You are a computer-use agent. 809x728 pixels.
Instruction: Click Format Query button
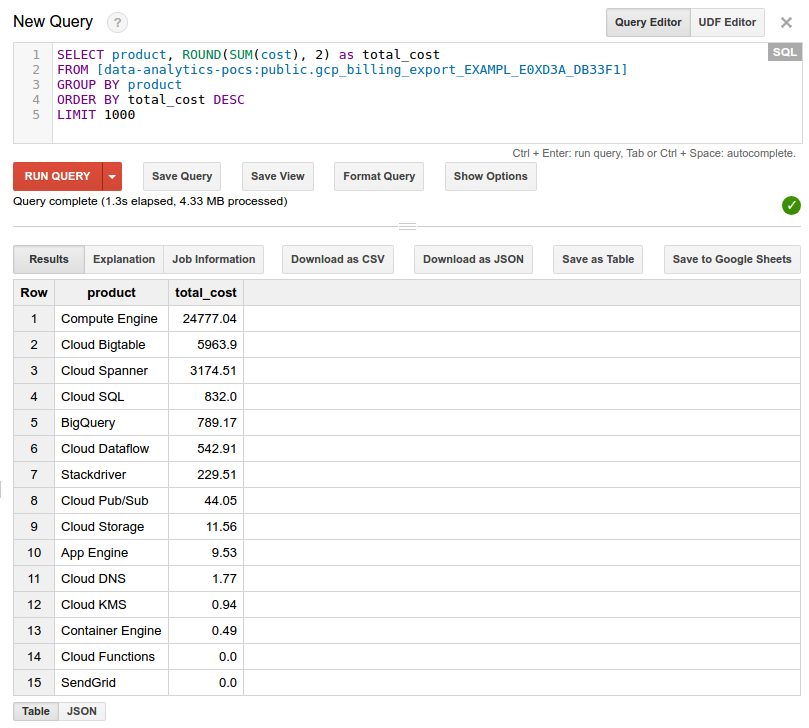pos(379,176)
